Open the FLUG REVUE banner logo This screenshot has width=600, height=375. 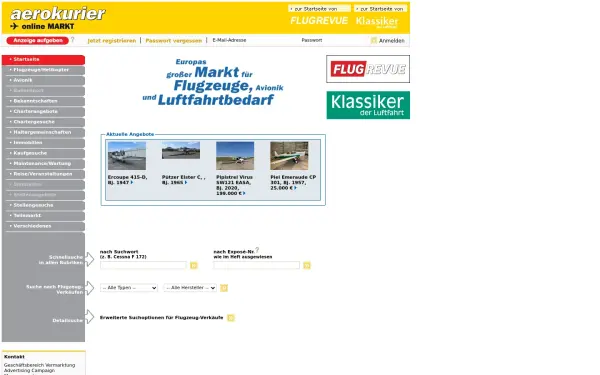coord(368,69)
